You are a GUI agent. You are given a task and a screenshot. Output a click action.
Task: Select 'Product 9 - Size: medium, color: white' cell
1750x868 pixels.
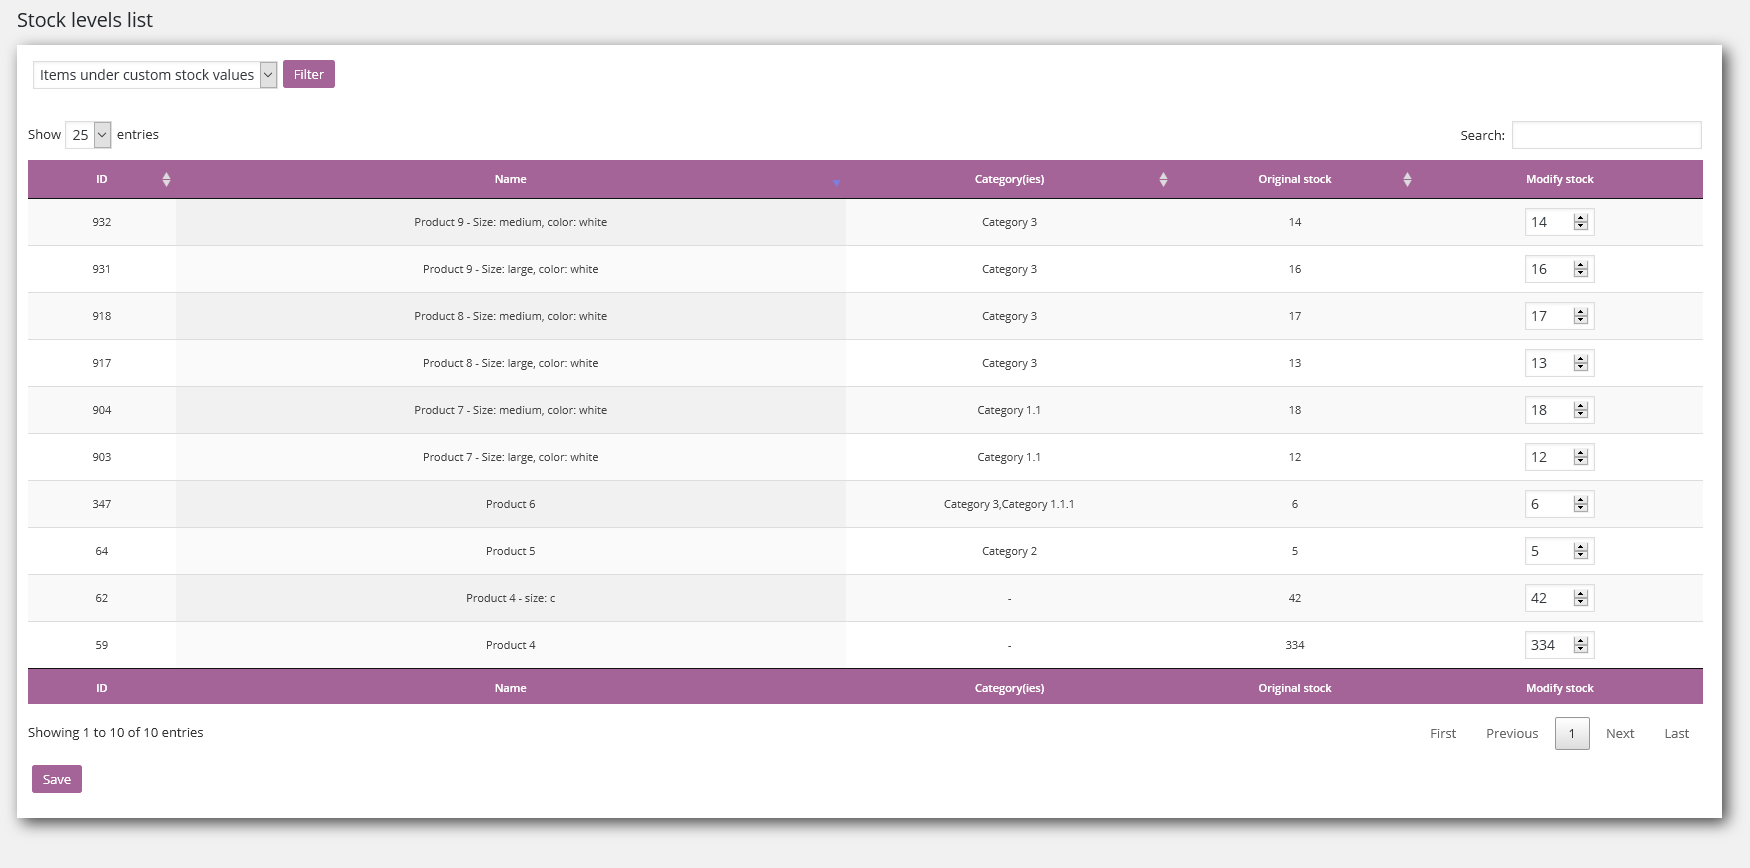(511, 222)
